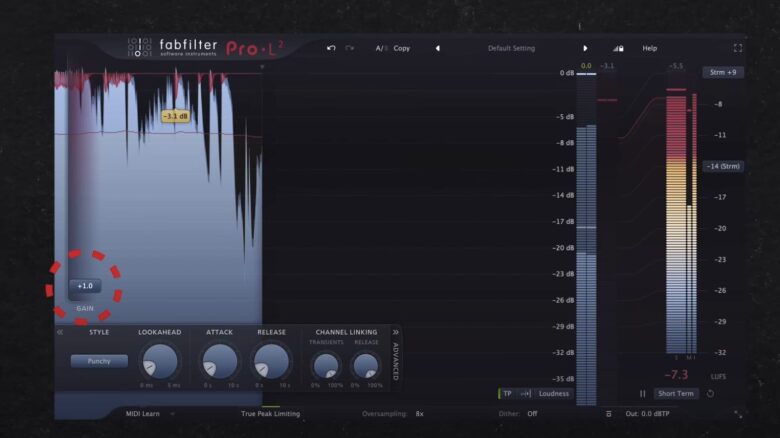Click the -3.1 dB gain reduction label

[176, 116]
